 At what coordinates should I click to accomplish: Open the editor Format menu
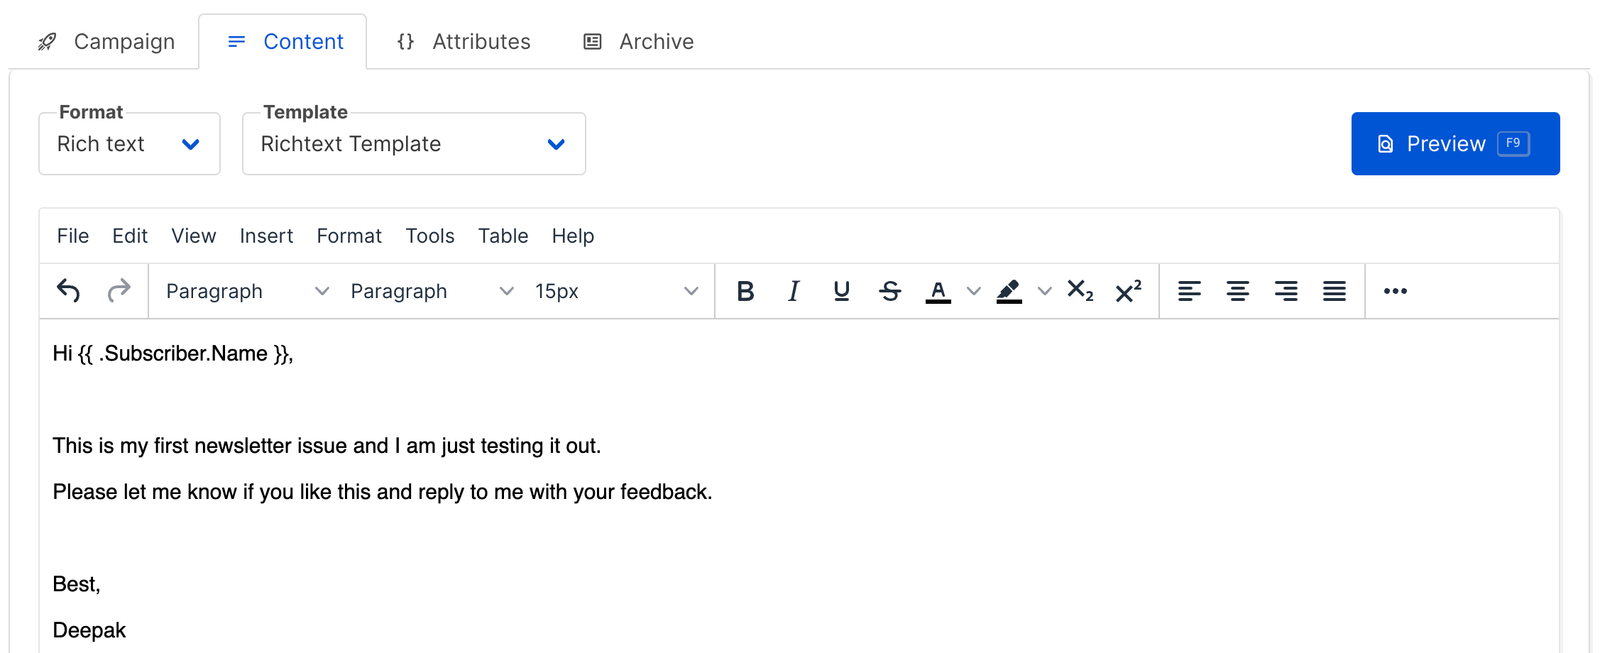(x=349, y=236)
